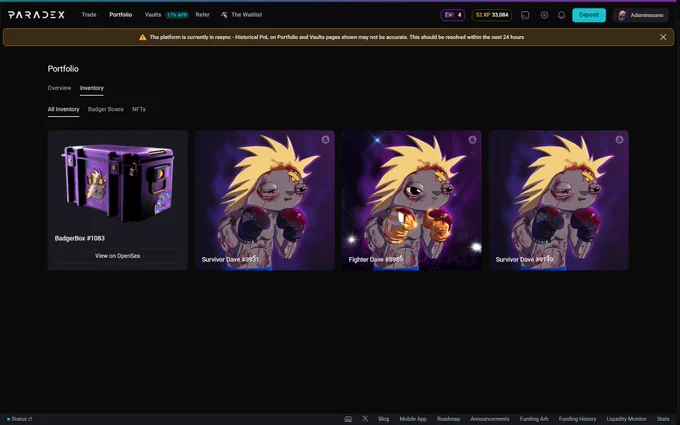The image size is (680, 425).
Task: Open the S2 XP 33,084 indicator
Action: (492, 15)
